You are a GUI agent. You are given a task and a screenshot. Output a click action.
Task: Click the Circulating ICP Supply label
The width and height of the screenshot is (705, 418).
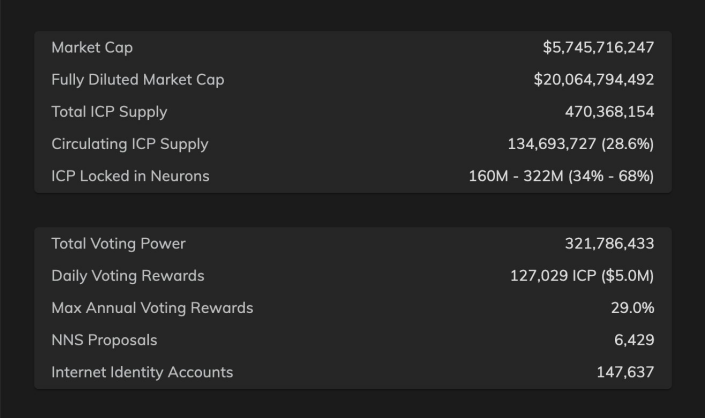pyautogui.click(x=130, y=144)
